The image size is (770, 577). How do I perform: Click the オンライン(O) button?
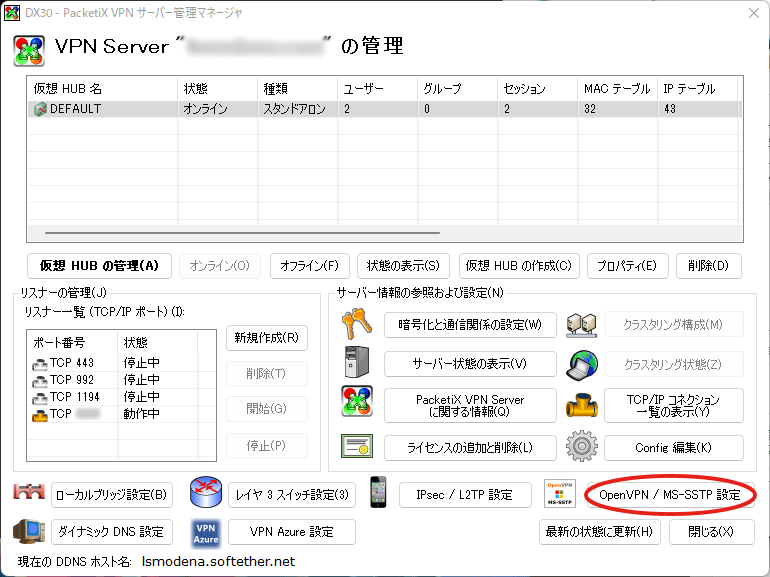(x=220, y=266)
